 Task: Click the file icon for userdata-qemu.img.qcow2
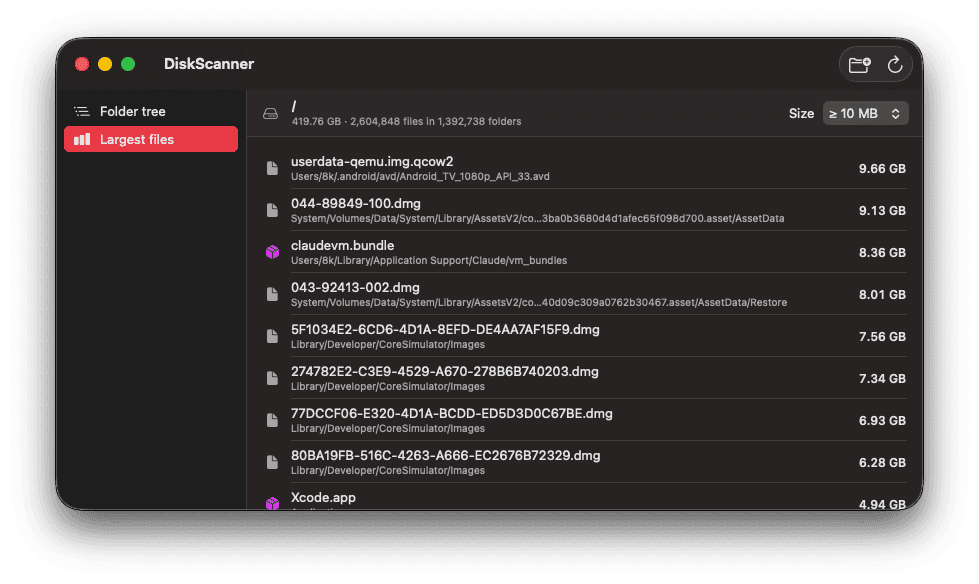point(272,168)
